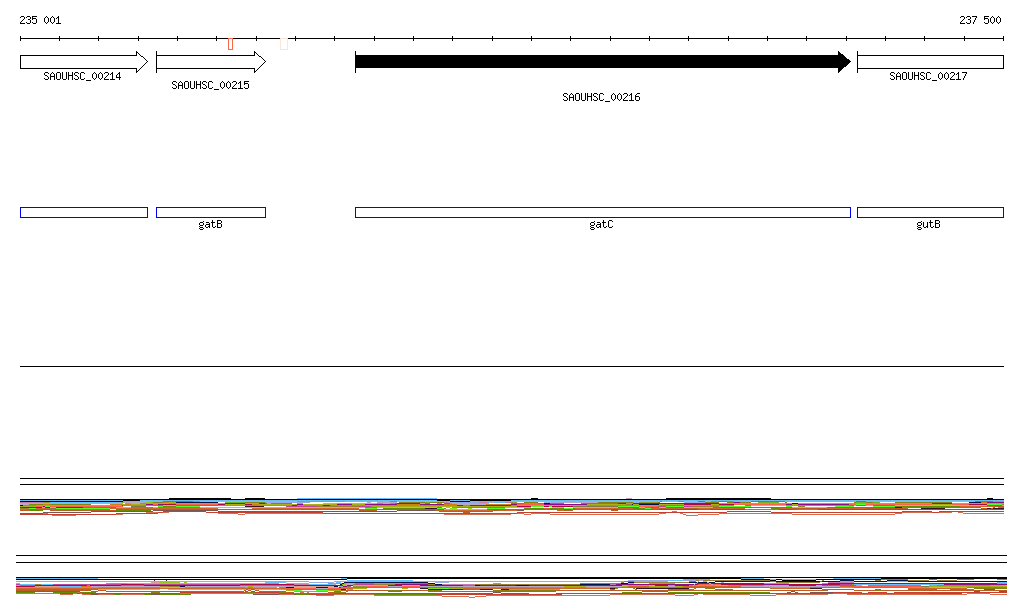Viewport: 1024px width, 611px height.
Task: Select the blue gatC feature box
Action: (603, 212)
